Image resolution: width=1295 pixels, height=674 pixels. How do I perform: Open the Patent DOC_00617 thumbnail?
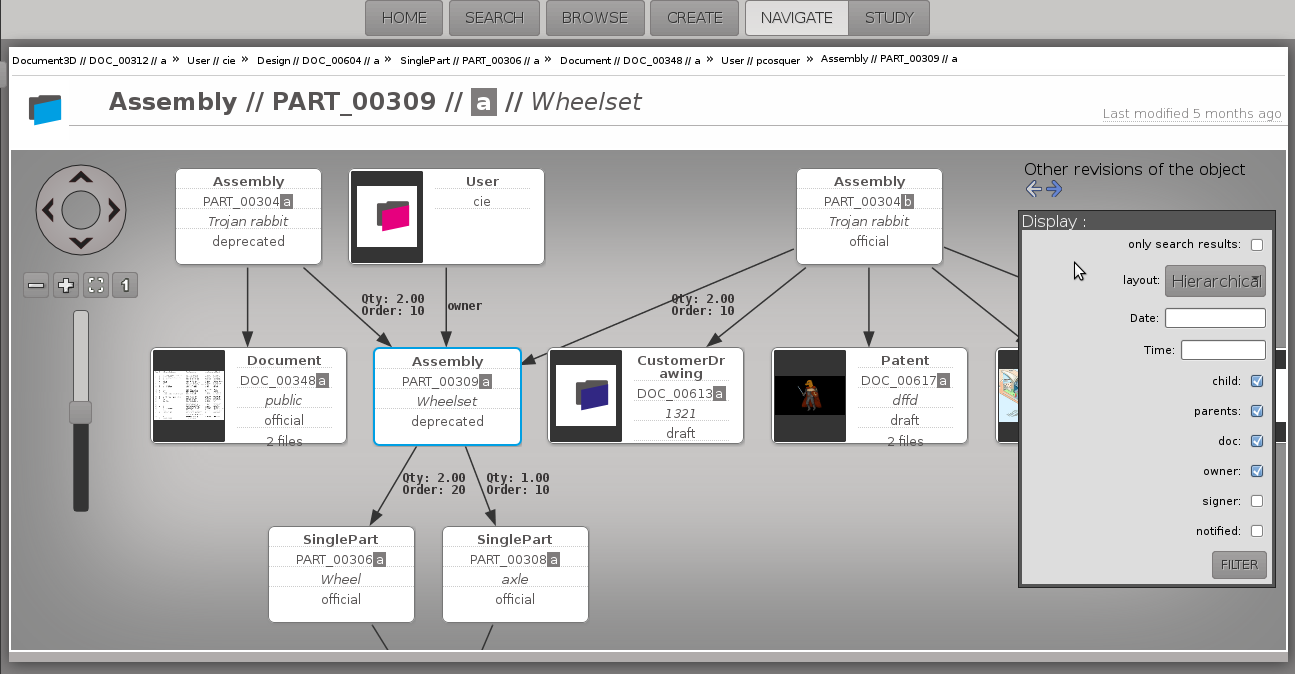pos(810,395)
